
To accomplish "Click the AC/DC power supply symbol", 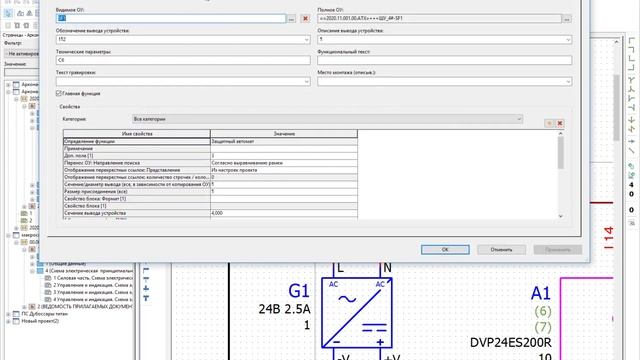I will 357,313.
